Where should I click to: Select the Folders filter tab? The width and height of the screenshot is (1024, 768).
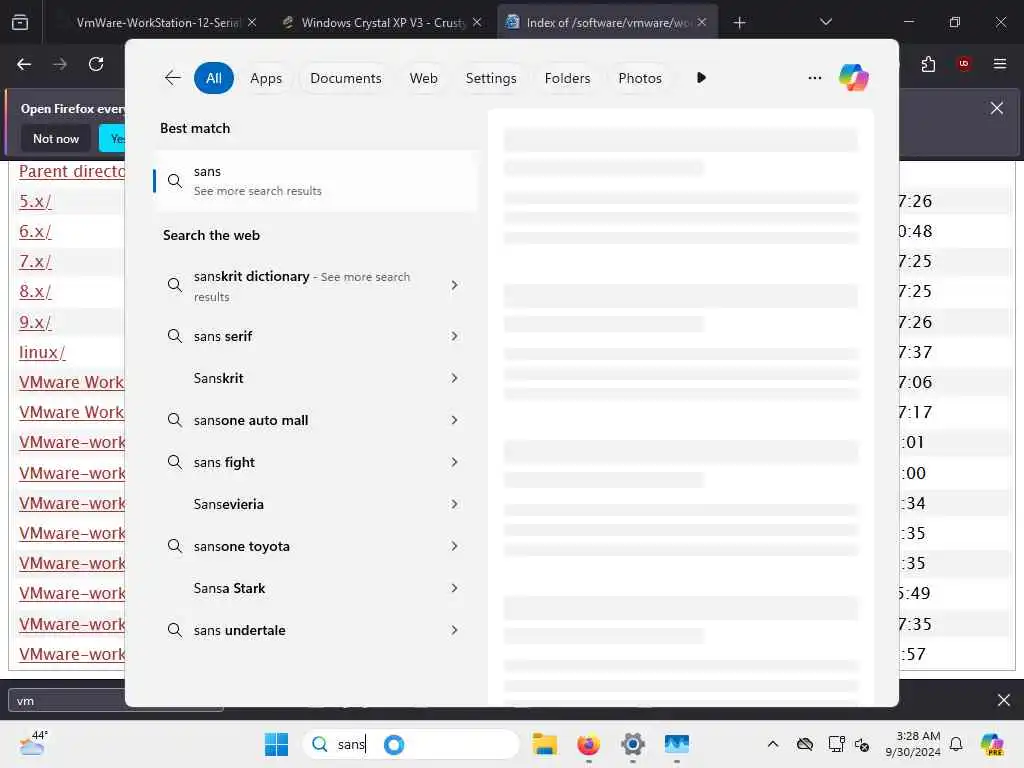point(567,78)
